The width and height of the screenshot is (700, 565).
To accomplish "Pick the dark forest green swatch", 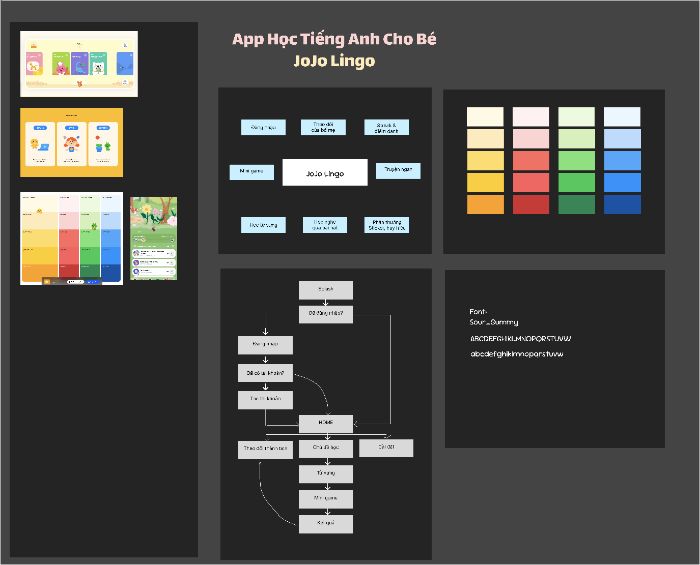I will pyautogui.click(x=576, y=204).
